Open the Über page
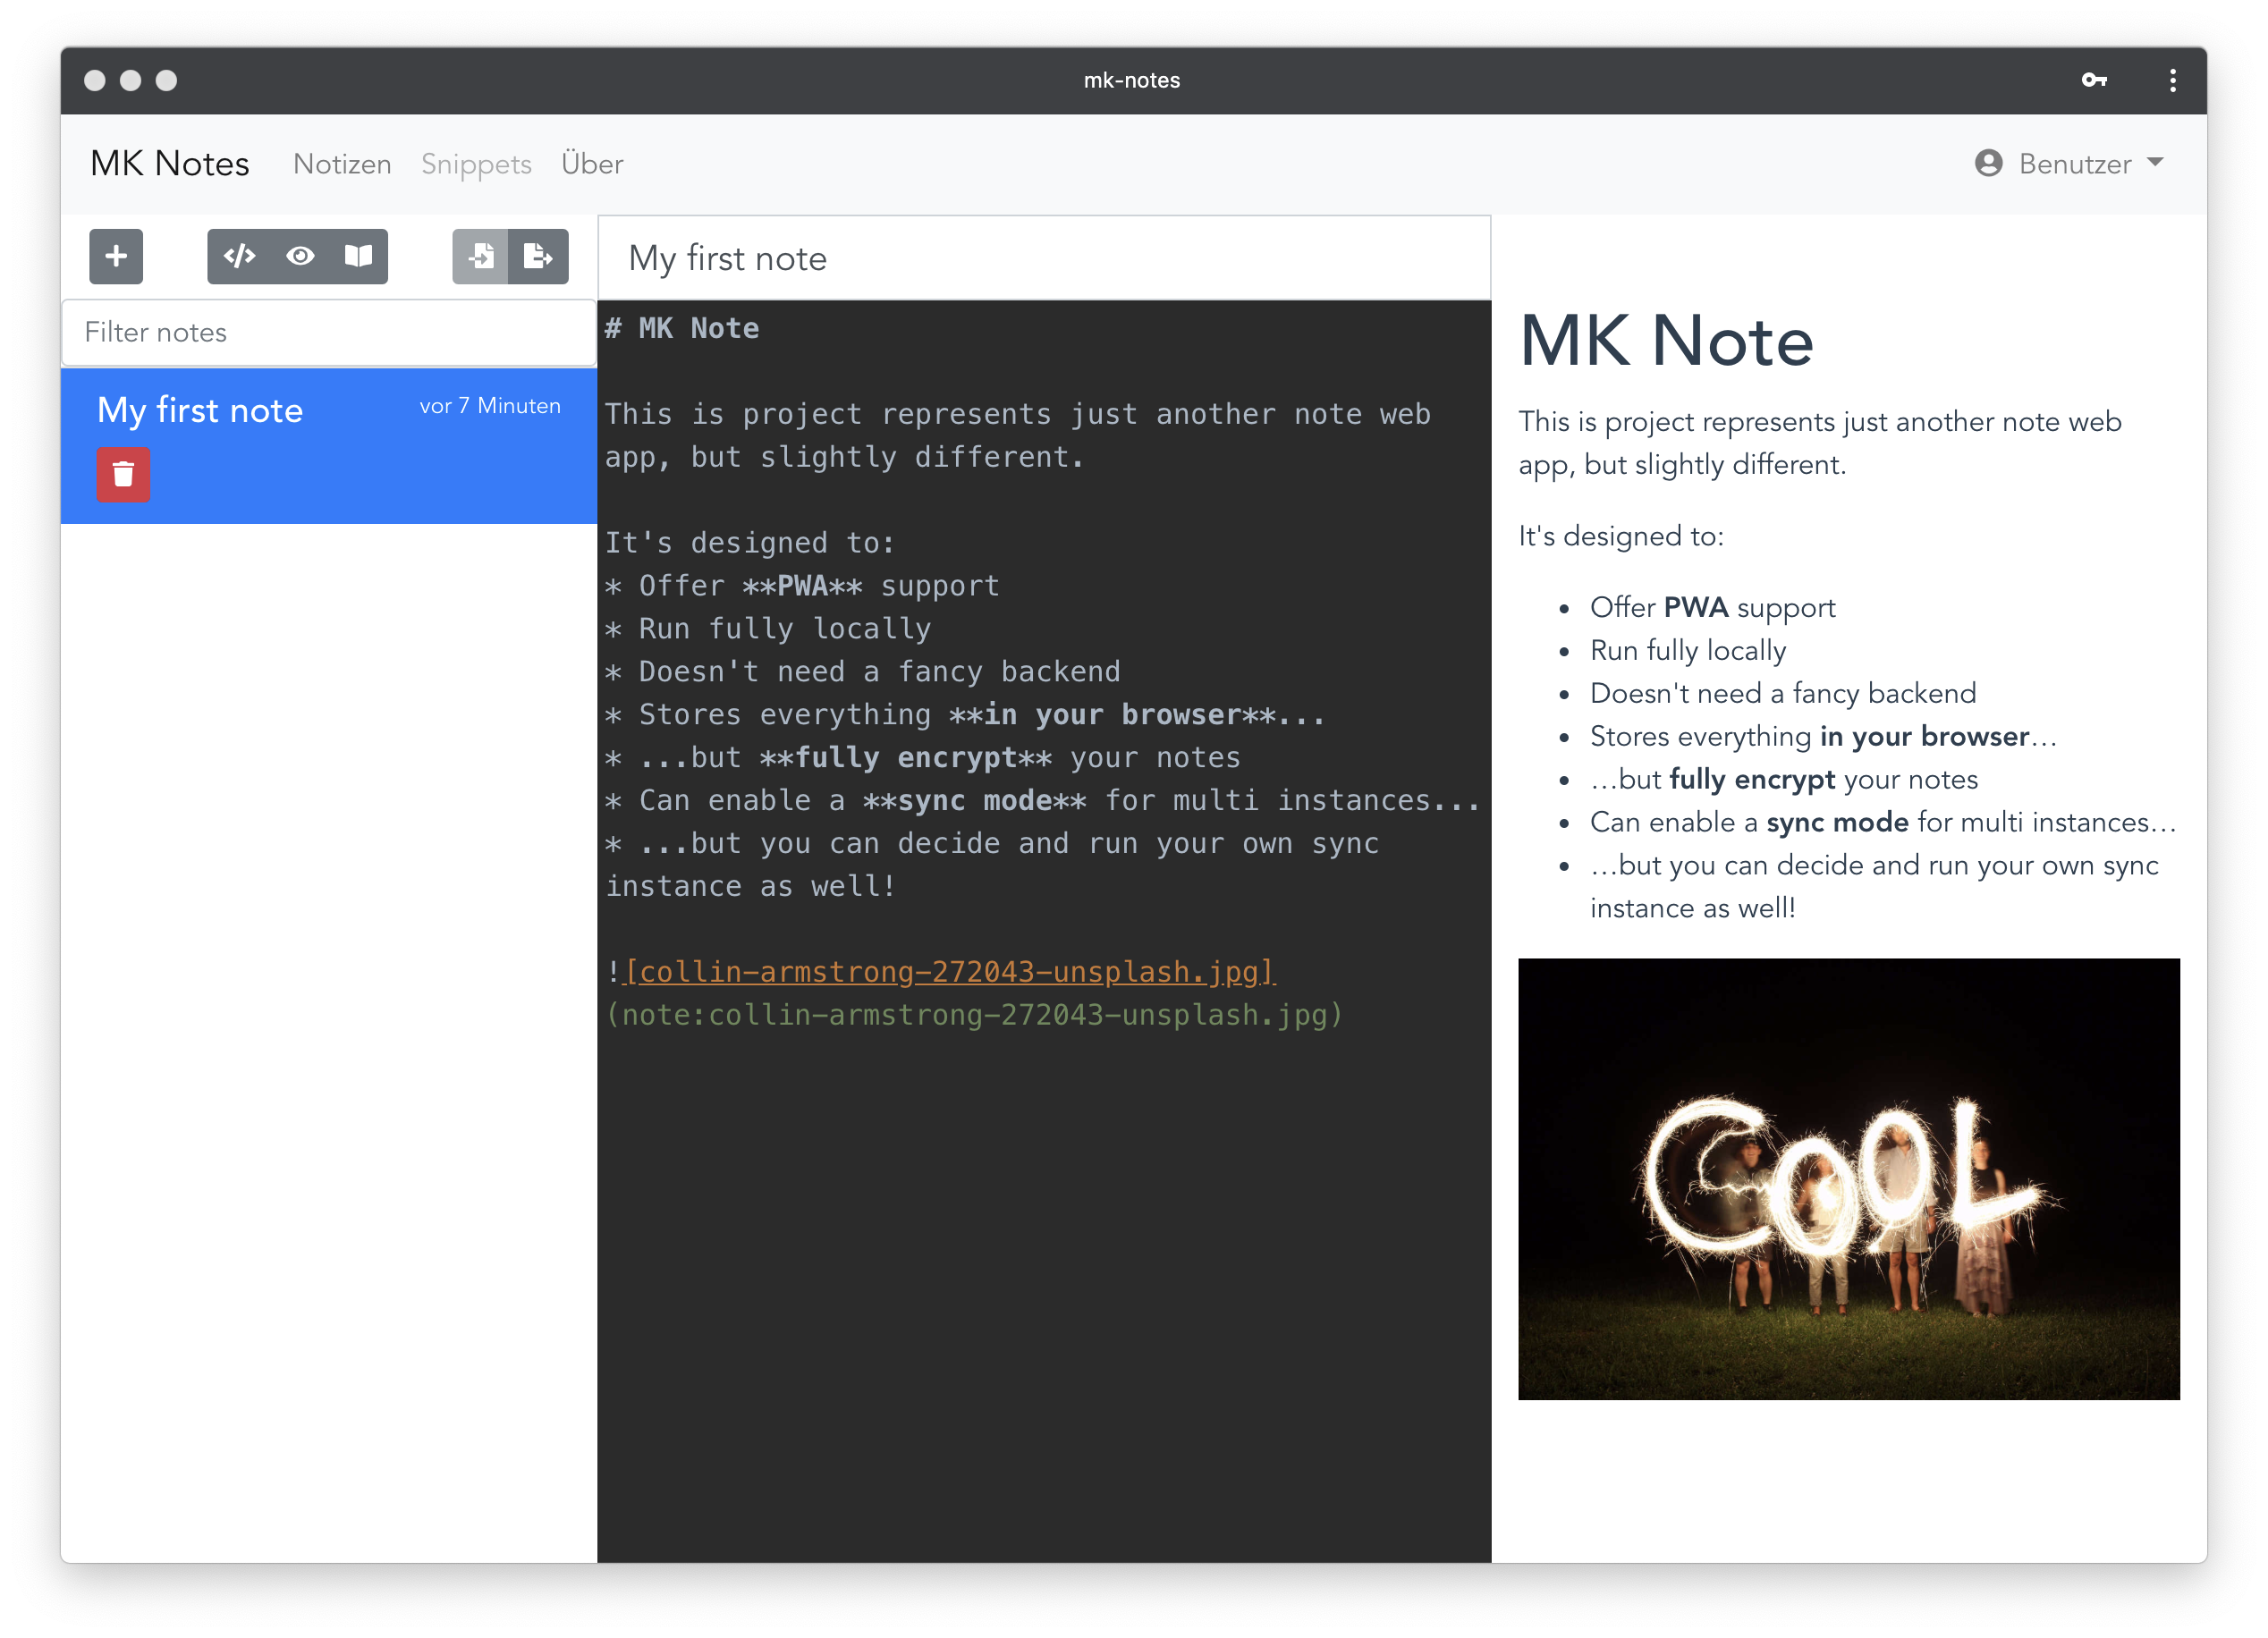The width and height of the screenshot is (2268, 1638). 592,164
